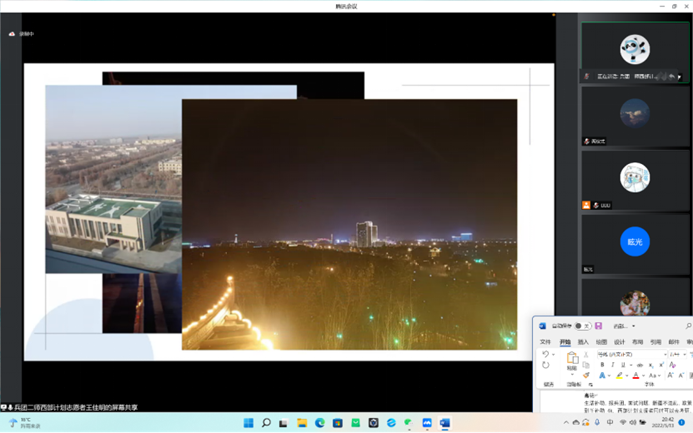This screenshot has width=693, height=433.
Task: Switch to the 设计 (Design) ribbon tab
Action: click(x=620, y=342)
